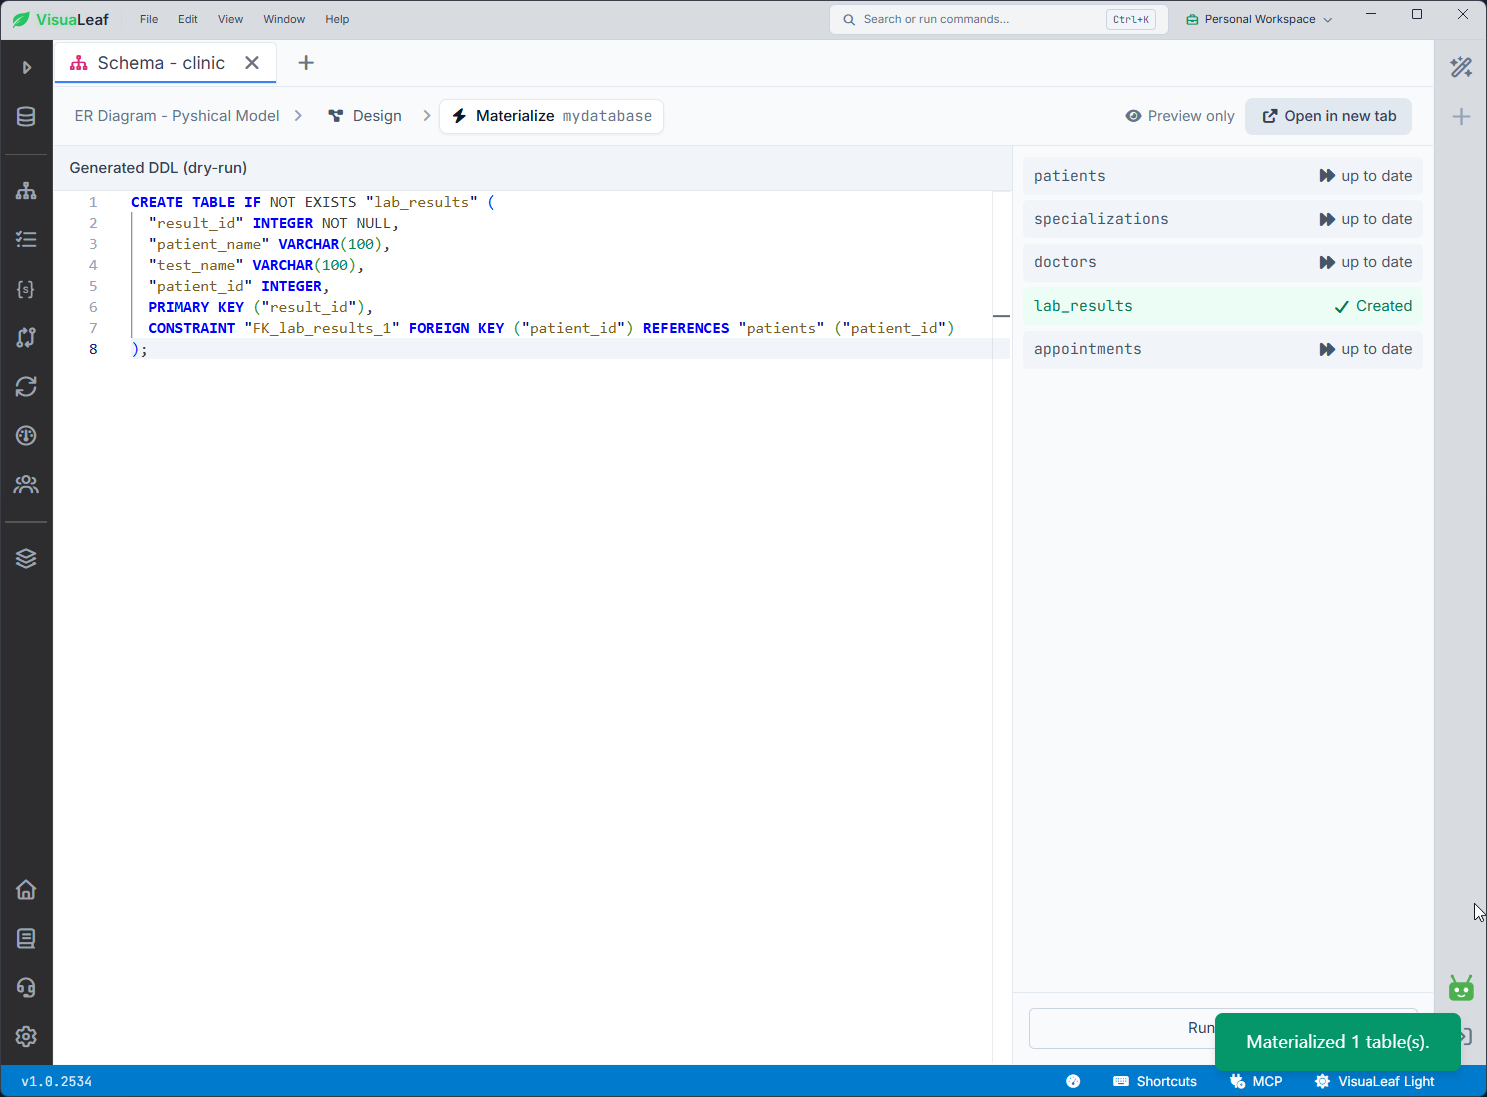1487x1097 pixels.
Task: Open the settings gear in the sidebar
Action: 27,1036
